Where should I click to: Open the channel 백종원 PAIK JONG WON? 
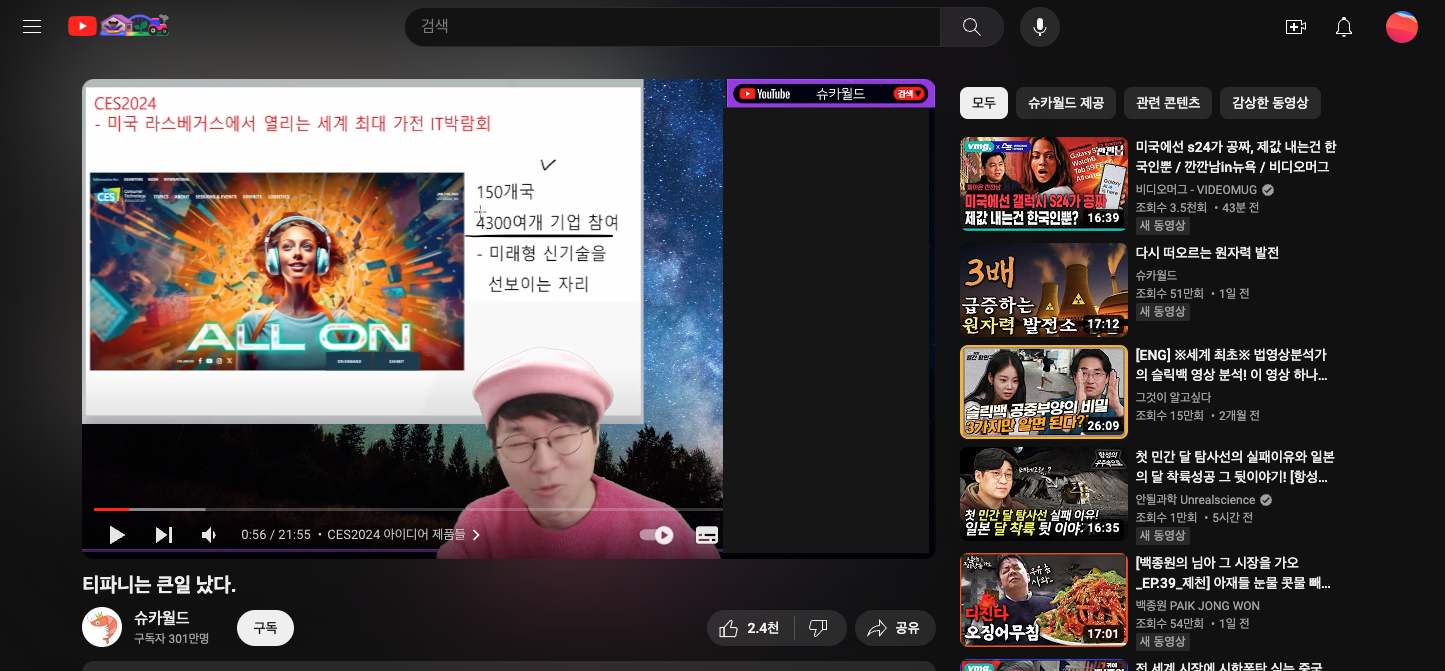[x=1197, y=605]
